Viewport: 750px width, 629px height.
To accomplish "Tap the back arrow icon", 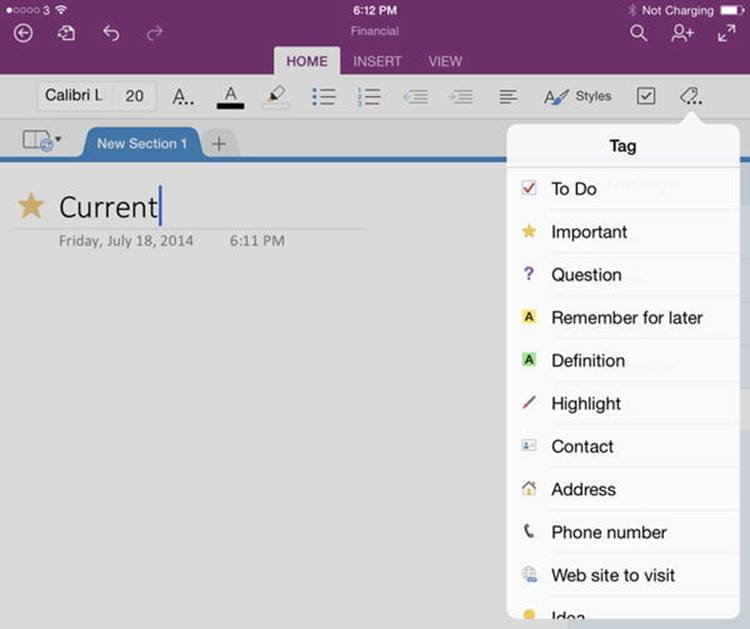I will tap(23, 33).
